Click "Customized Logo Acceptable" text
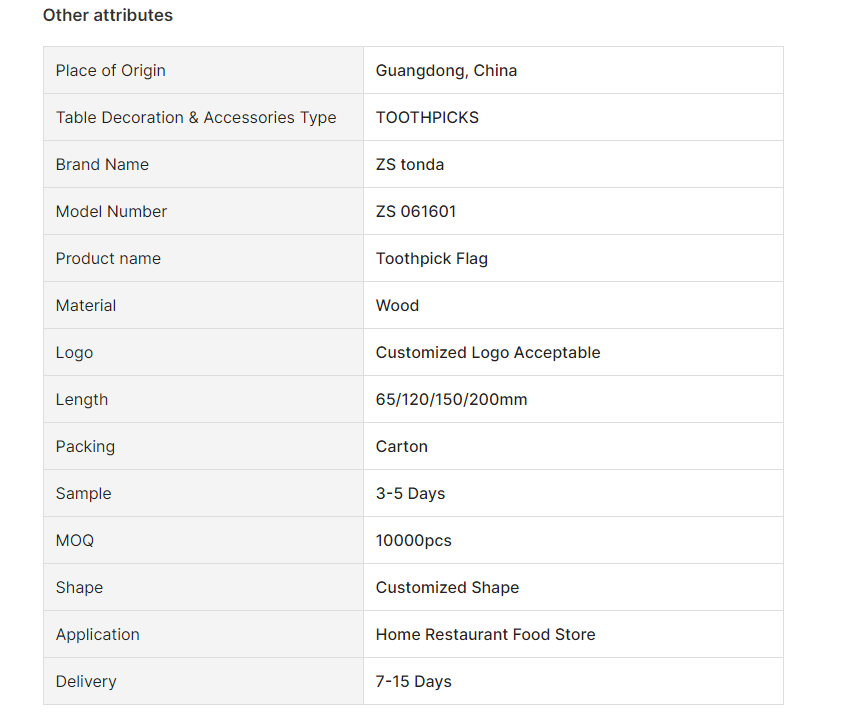Viewport: 851px width, 714px height. point(488,352)
